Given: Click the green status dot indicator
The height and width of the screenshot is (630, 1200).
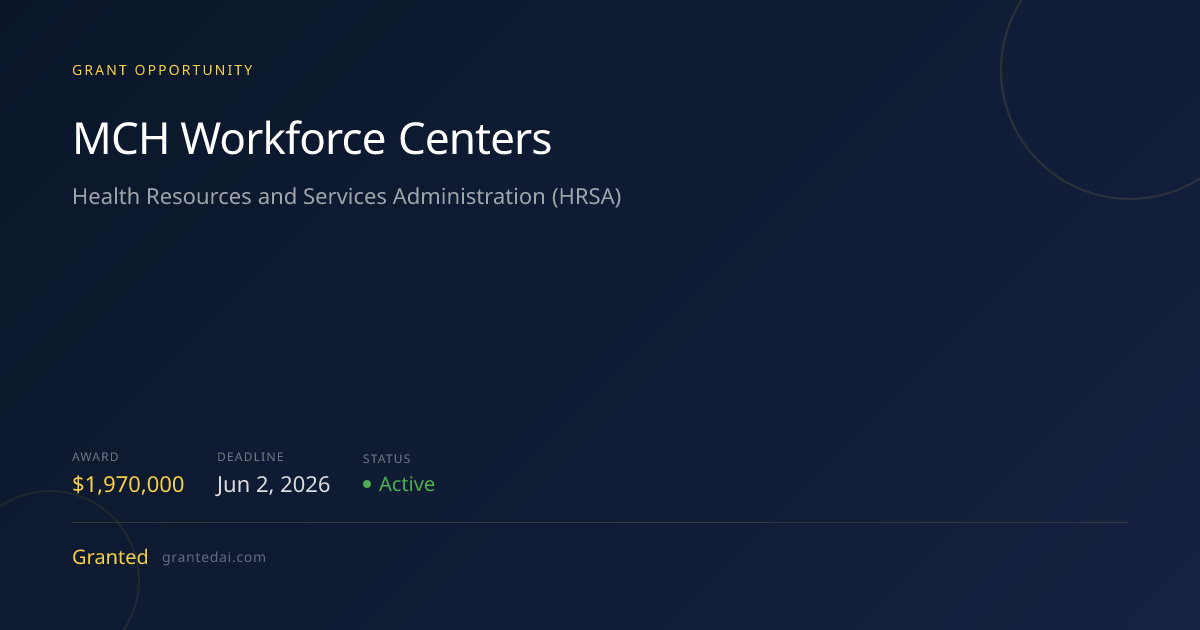Looking at the screenshot, I should point(367,484).
